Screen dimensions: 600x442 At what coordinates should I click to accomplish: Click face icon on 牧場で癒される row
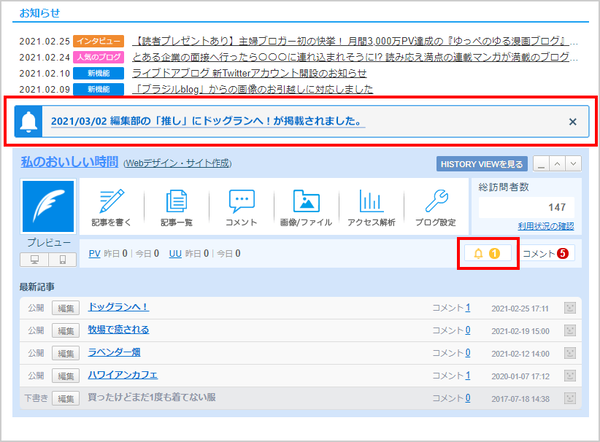click(x=570, y=331)
